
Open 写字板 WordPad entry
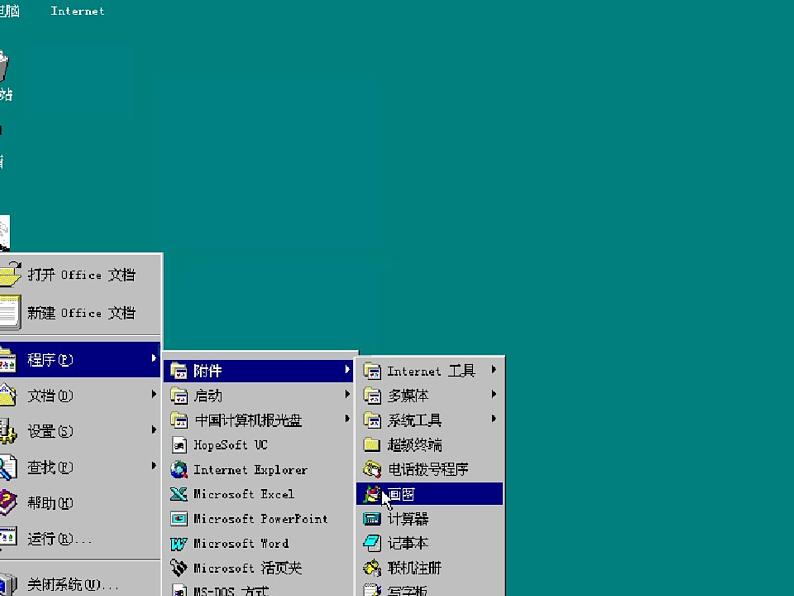[429, 589]
